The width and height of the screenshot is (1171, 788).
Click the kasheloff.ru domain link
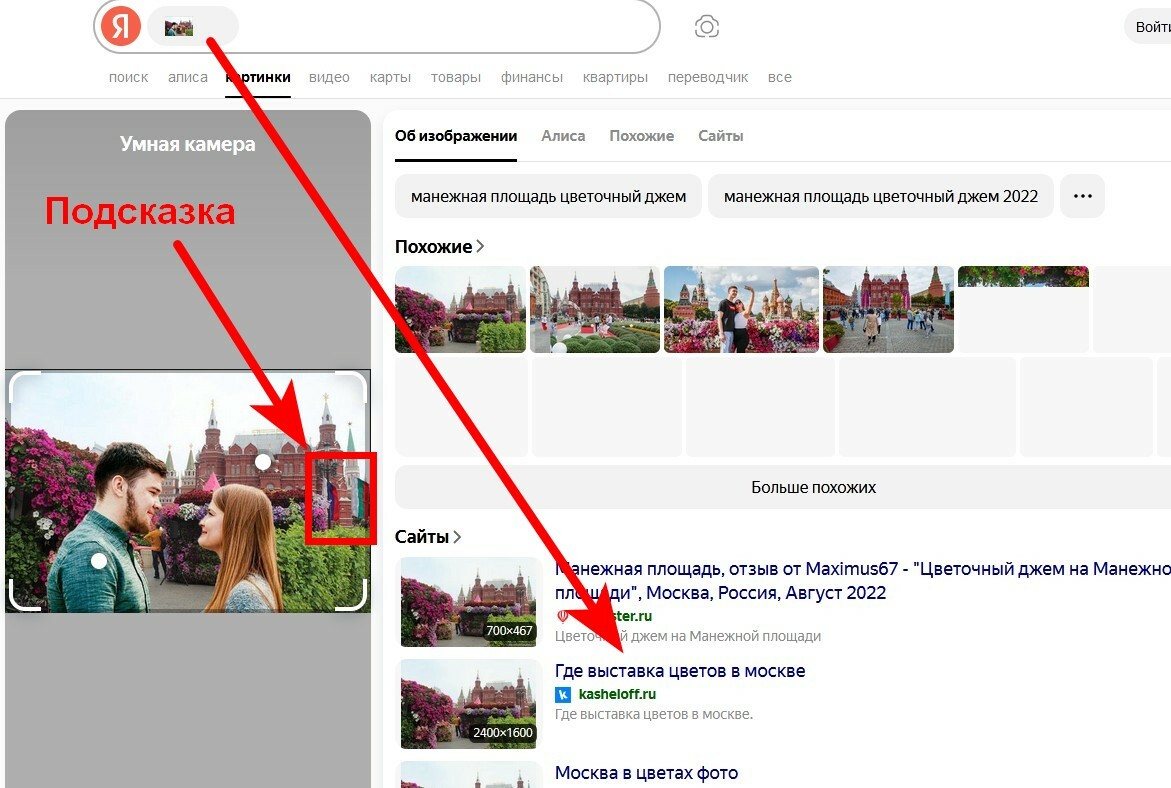(617, 694)
